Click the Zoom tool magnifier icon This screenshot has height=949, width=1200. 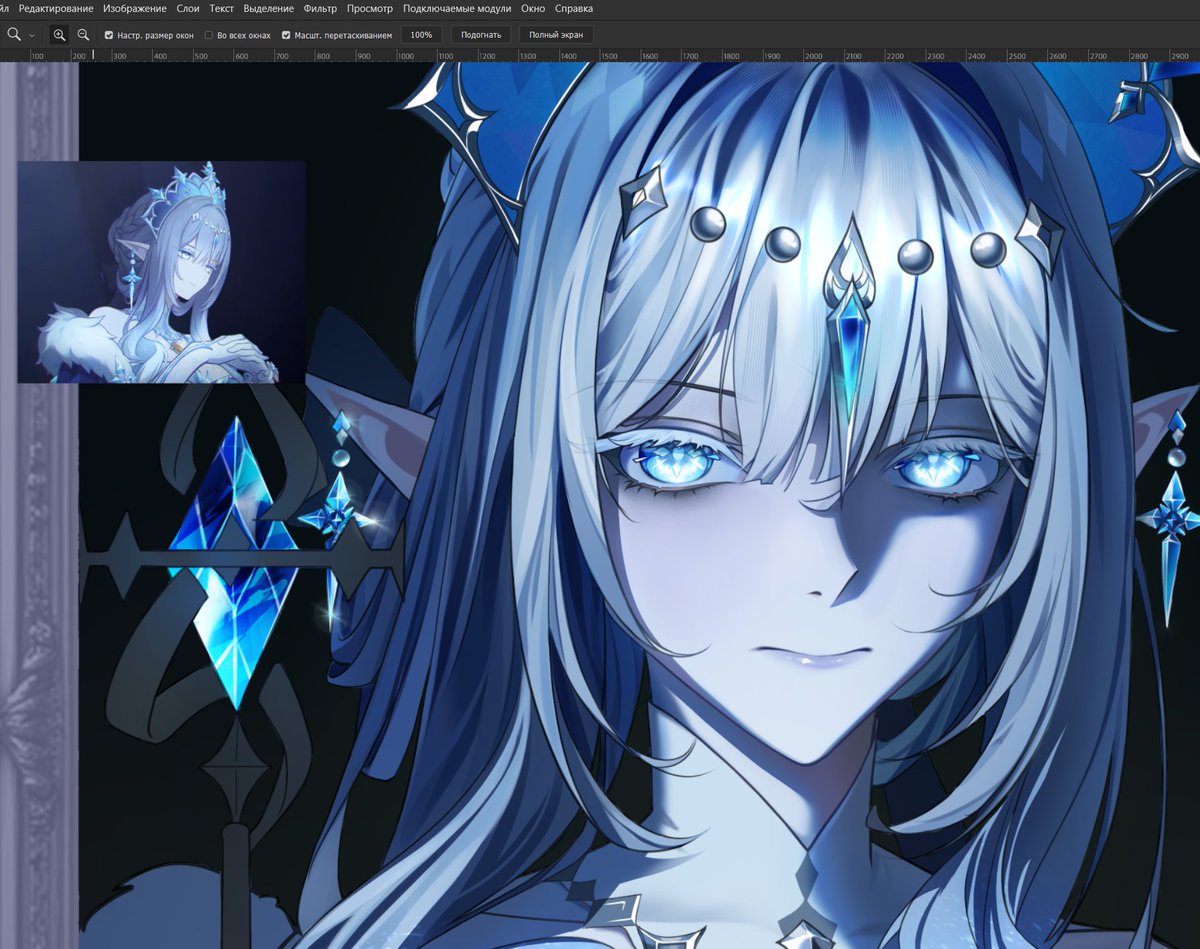tap(14, 34)
